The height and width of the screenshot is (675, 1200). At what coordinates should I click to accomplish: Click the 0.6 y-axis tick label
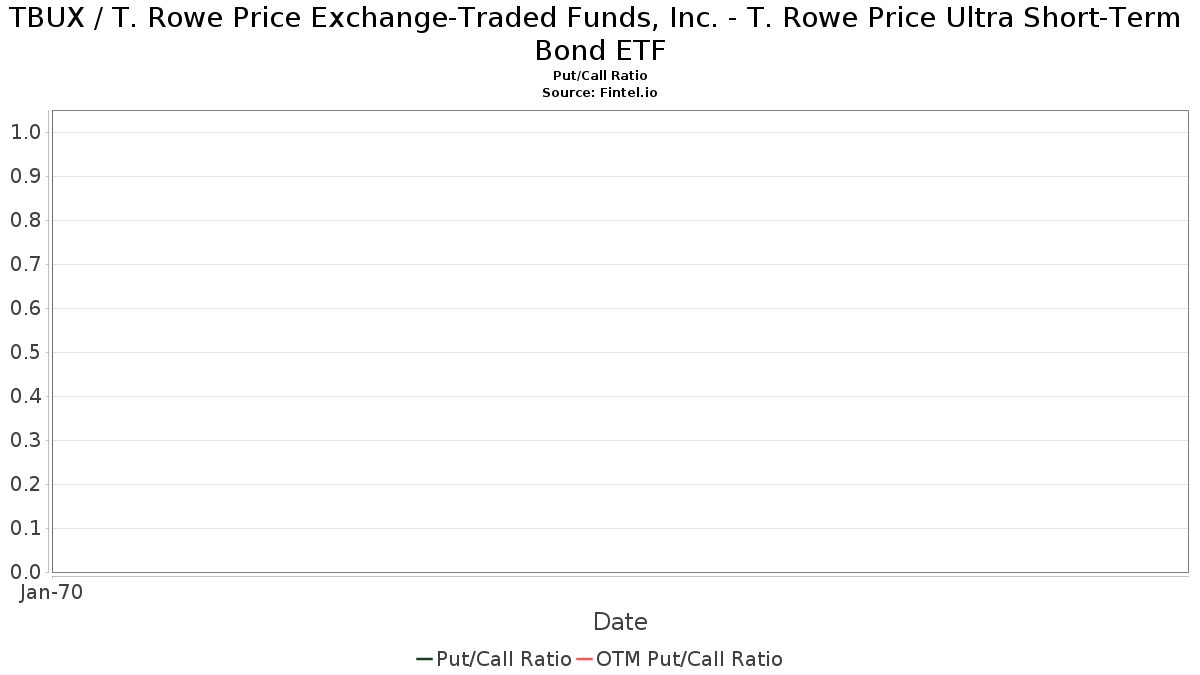(x=25, y=308)
